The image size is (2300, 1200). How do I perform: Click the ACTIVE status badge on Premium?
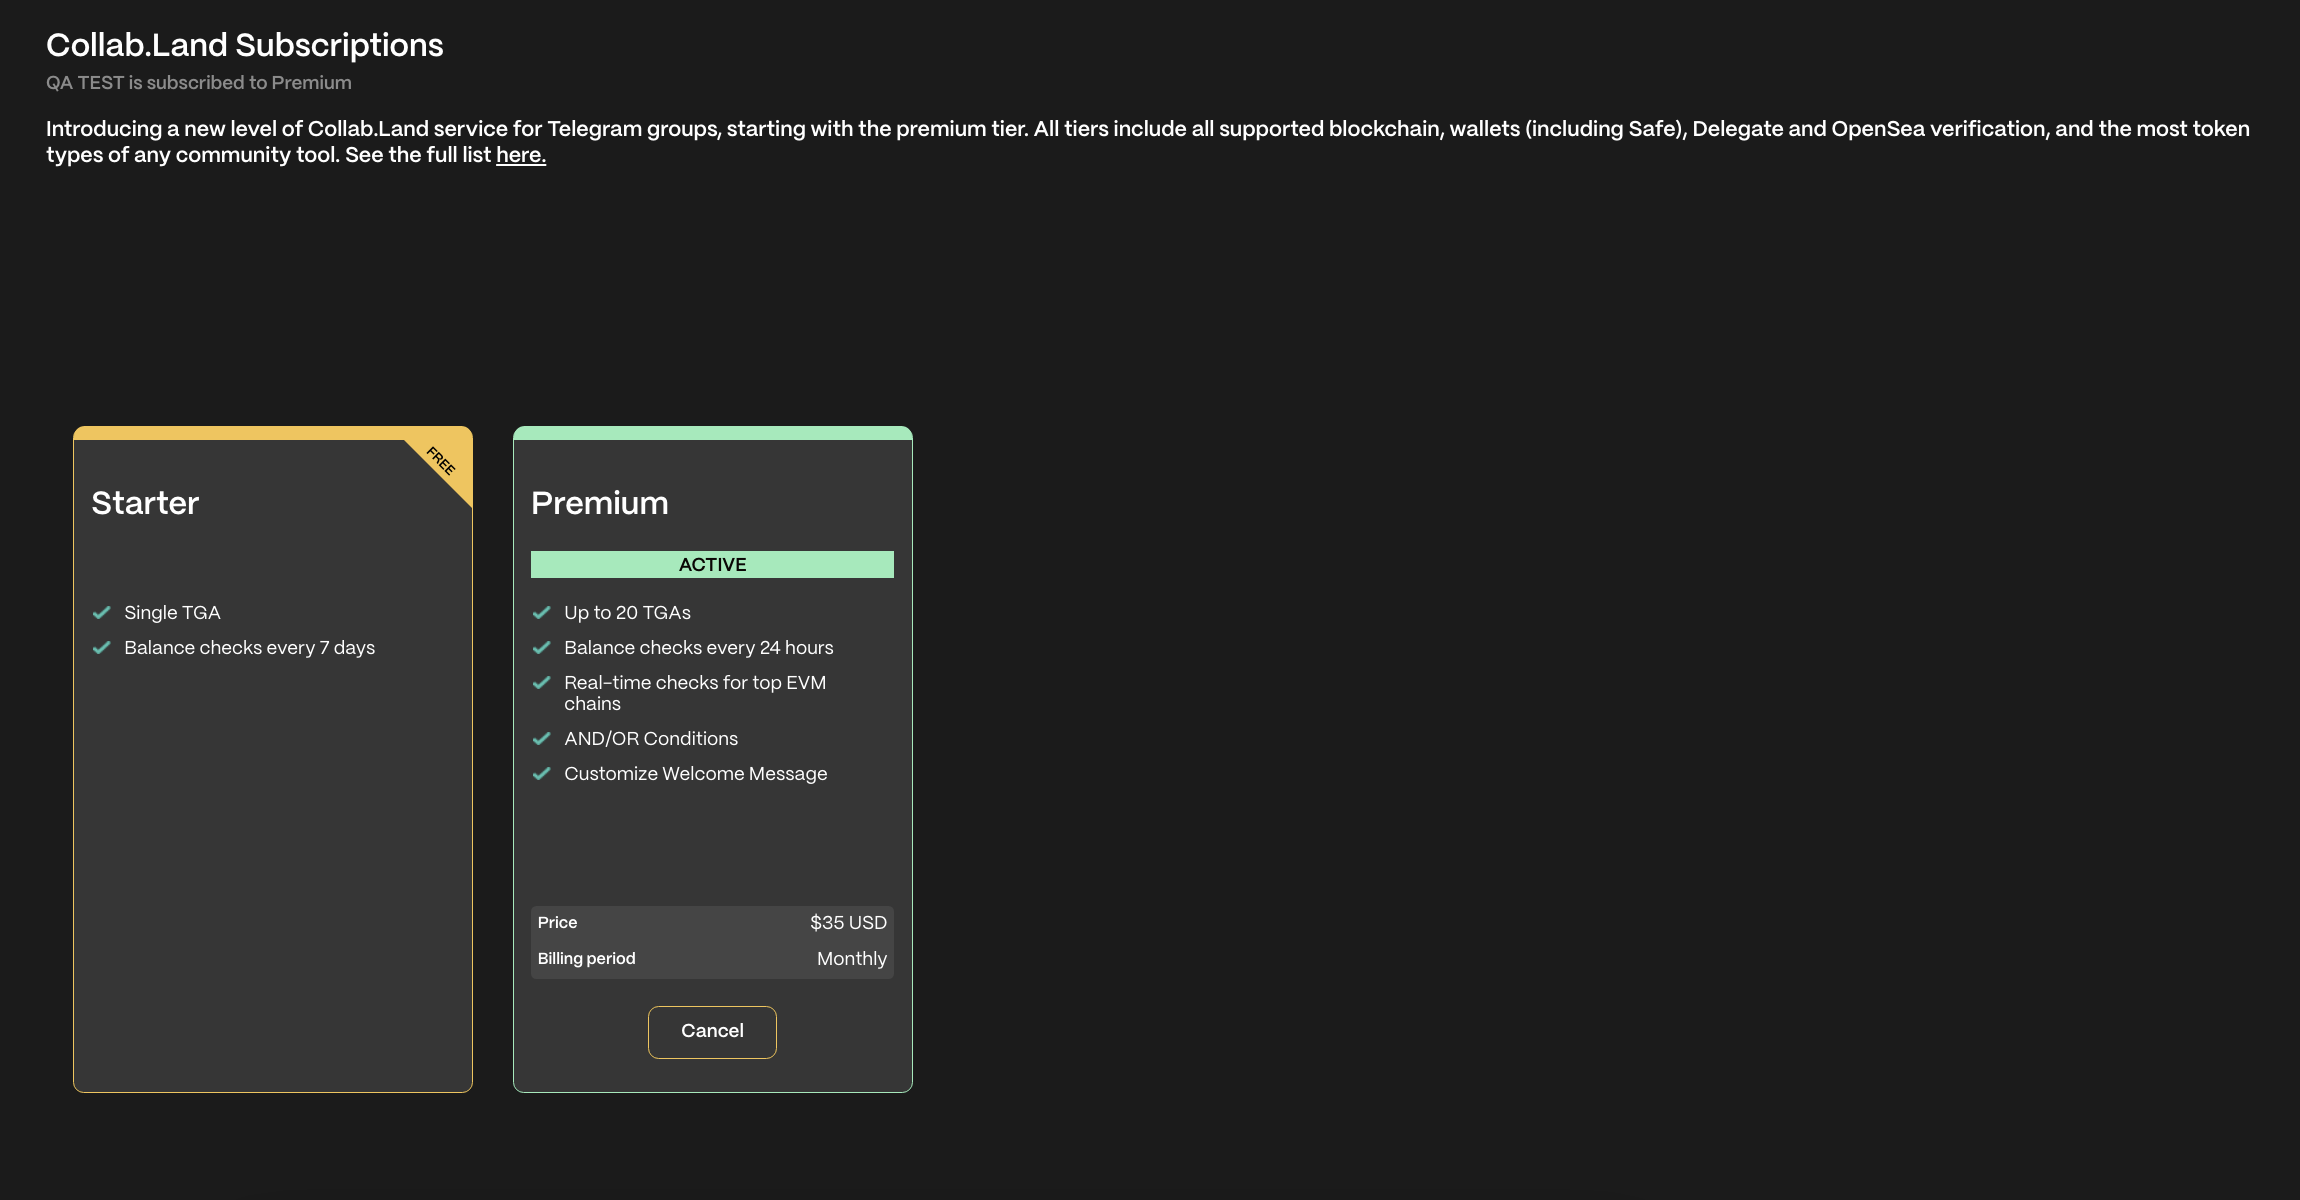(x=712, y=564)
